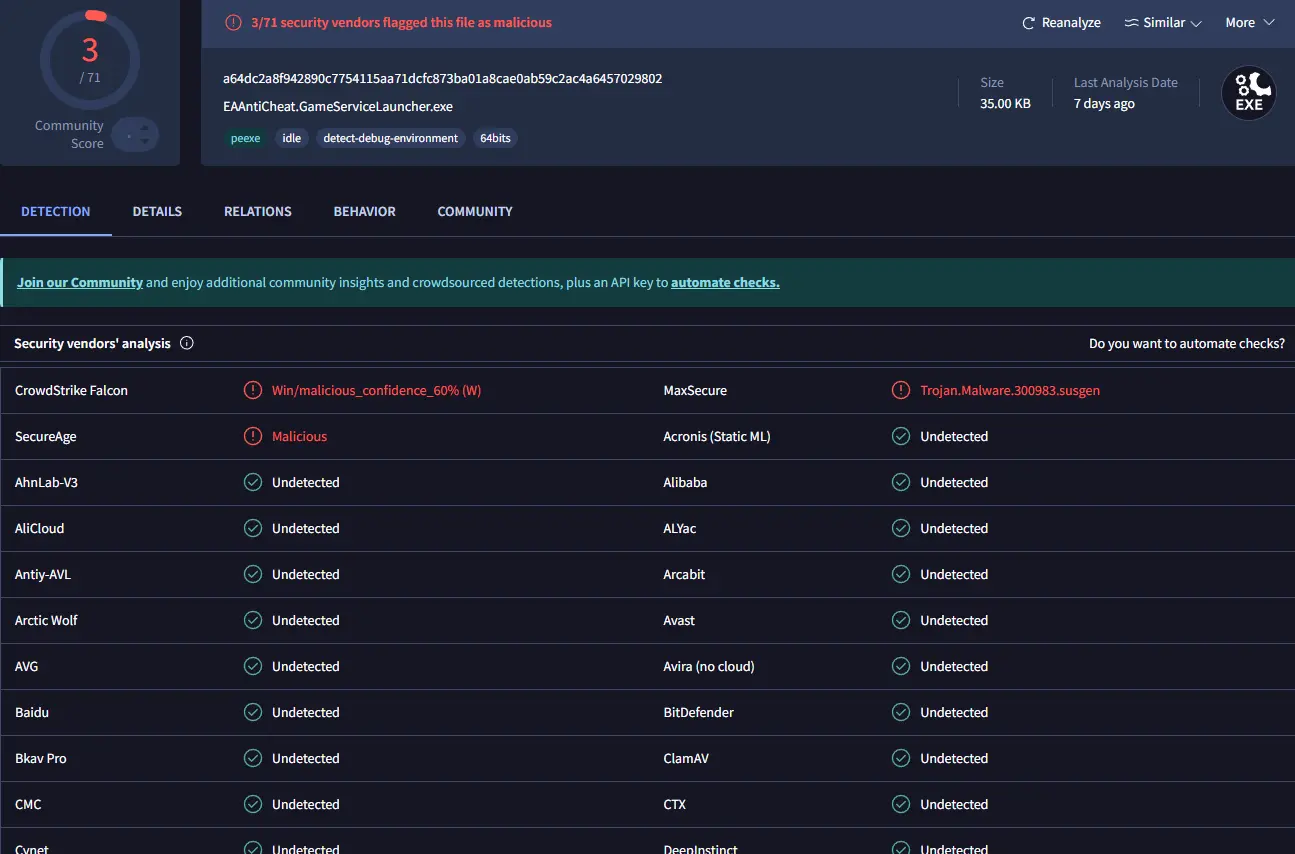Click the Baidu undetected check icon

click(x=253, y=712)
